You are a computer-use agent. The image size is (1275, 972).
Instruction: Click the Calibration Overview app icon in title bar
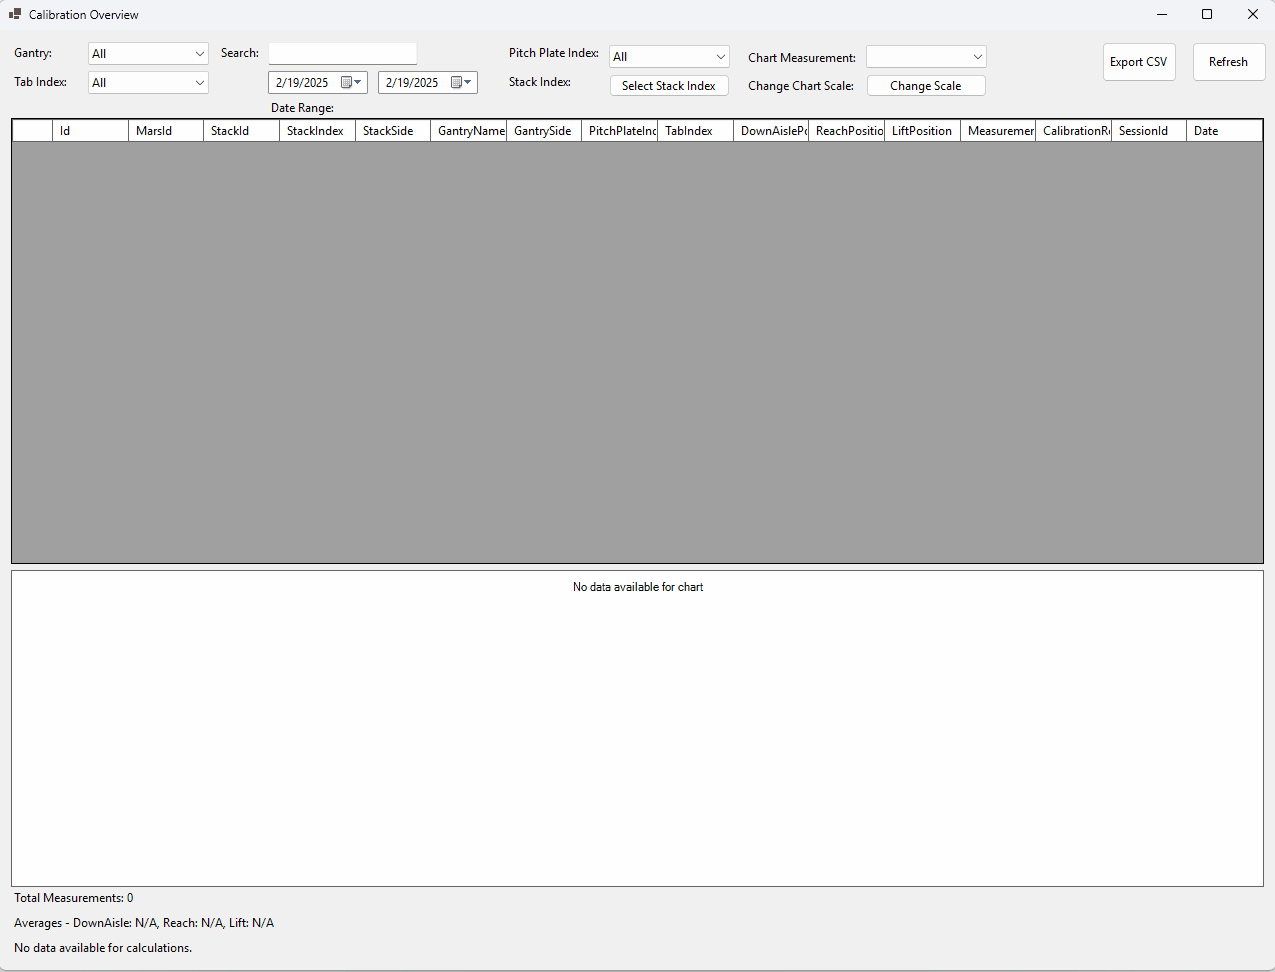tap(14, 14)
